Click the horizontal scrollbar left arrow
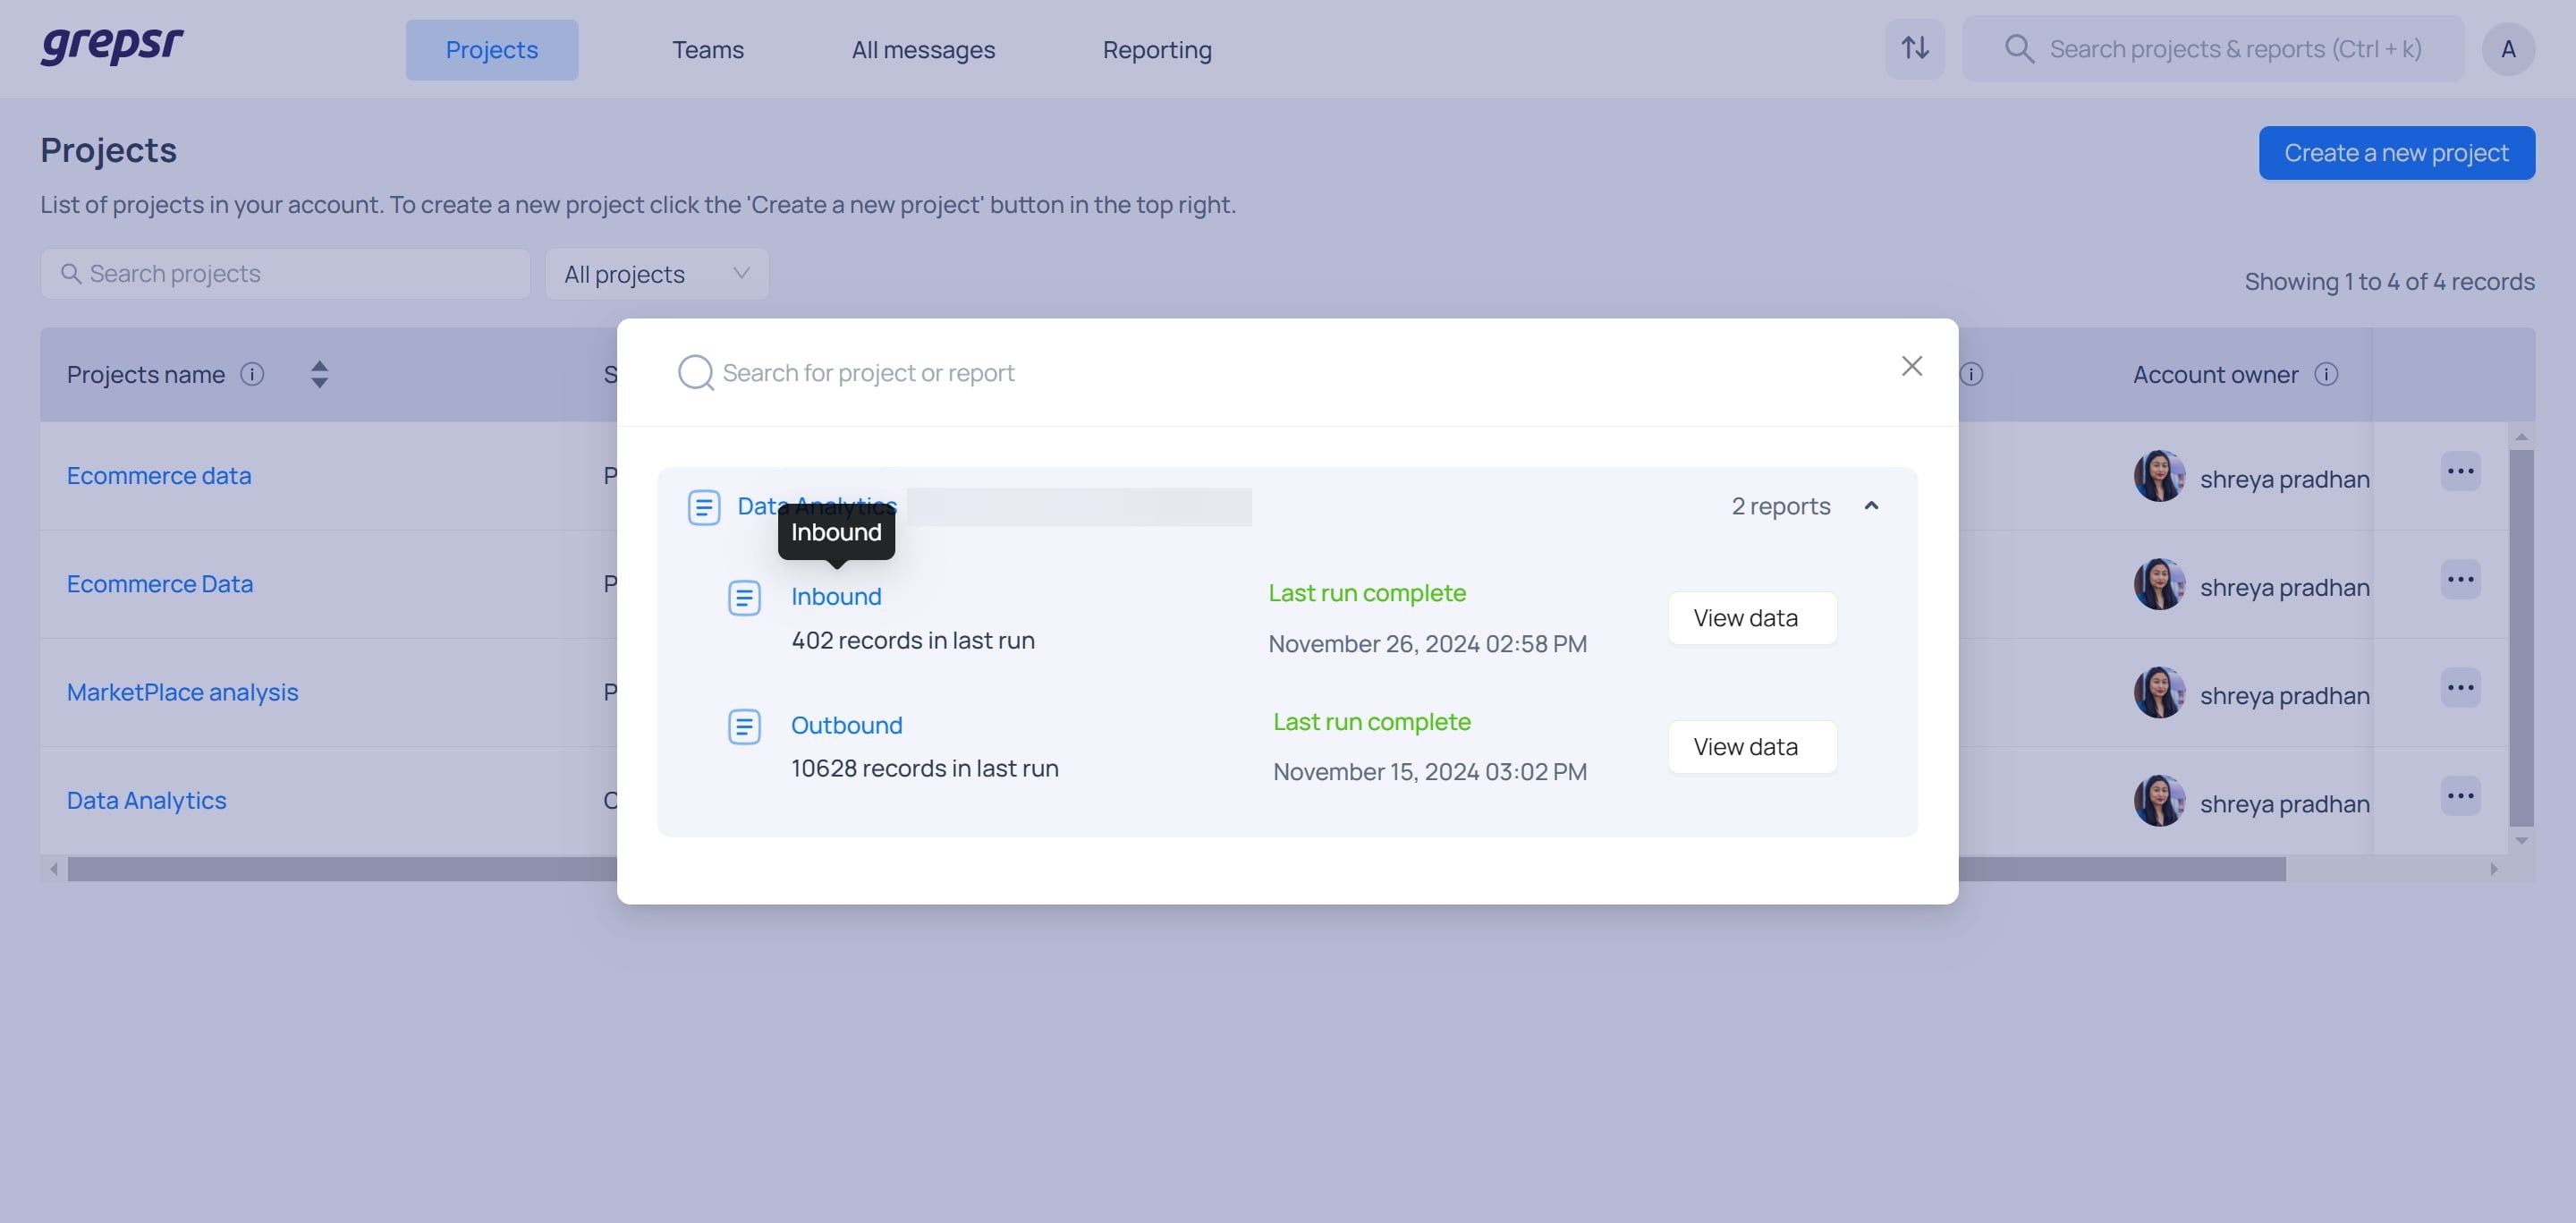The height and width of the screenshot is (1223, 2576). (x=53, y=869)
